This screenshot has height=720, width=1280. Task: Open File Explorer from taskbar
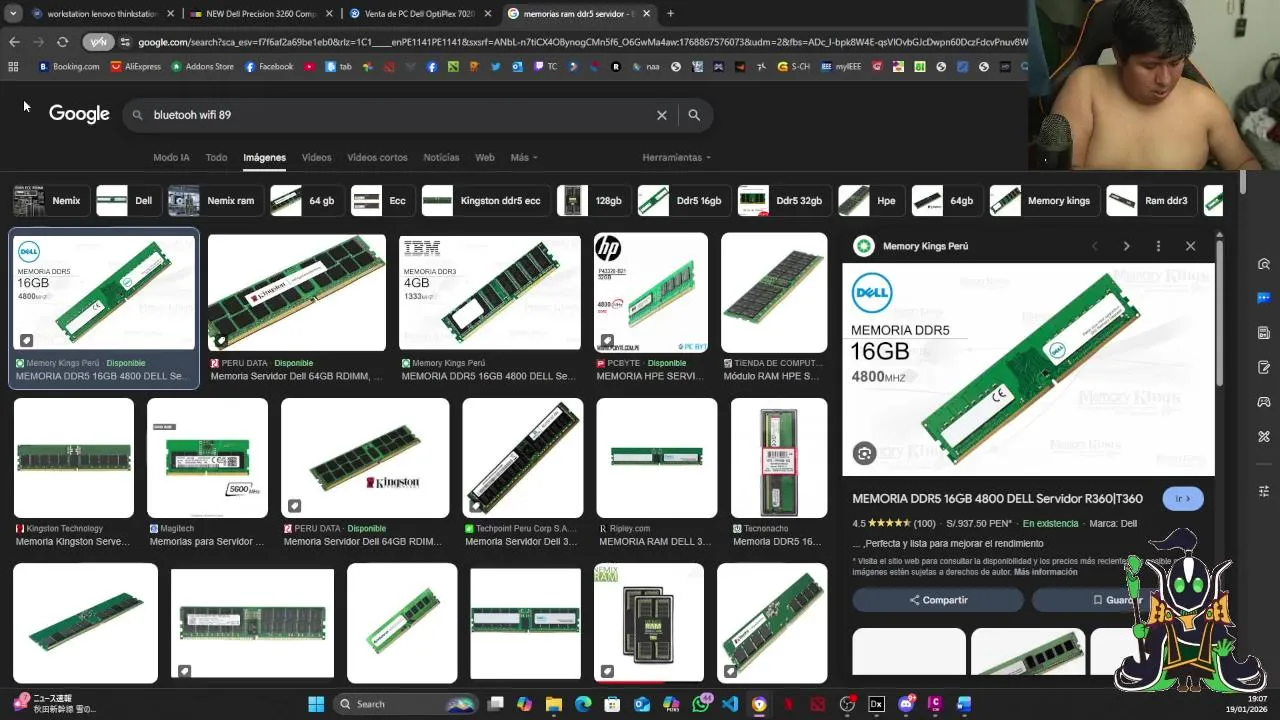(x=554, y=704)
